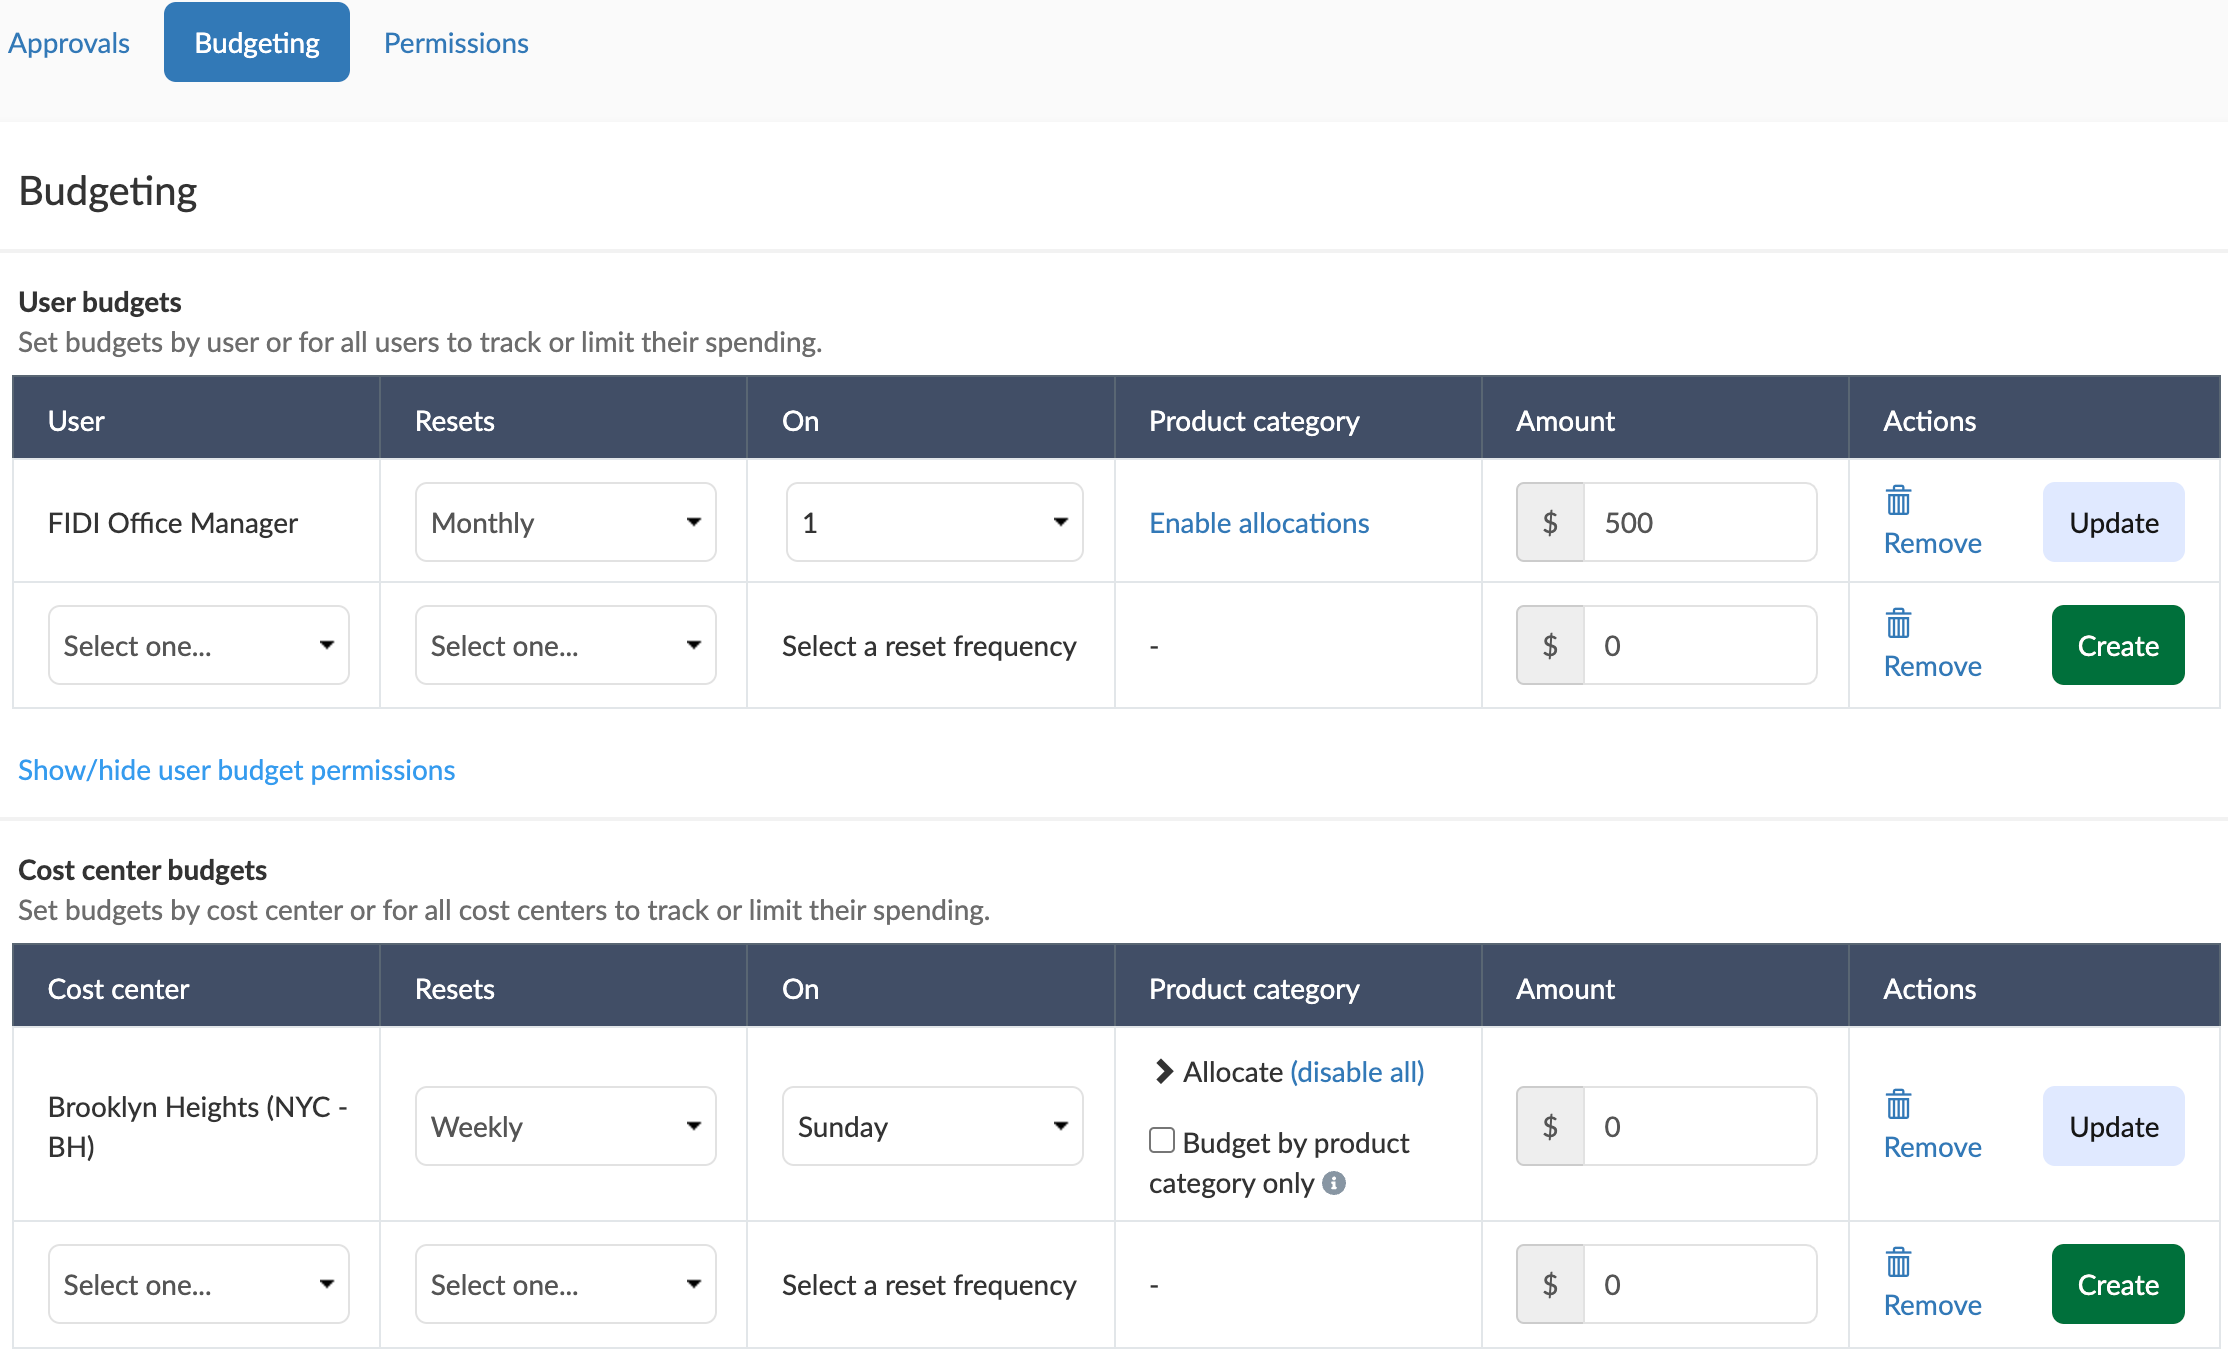Screen dimensions: 2228x1350
Task: Open Monthly resets dropdown for FIDI Office Manager
Action: point(566,522)
